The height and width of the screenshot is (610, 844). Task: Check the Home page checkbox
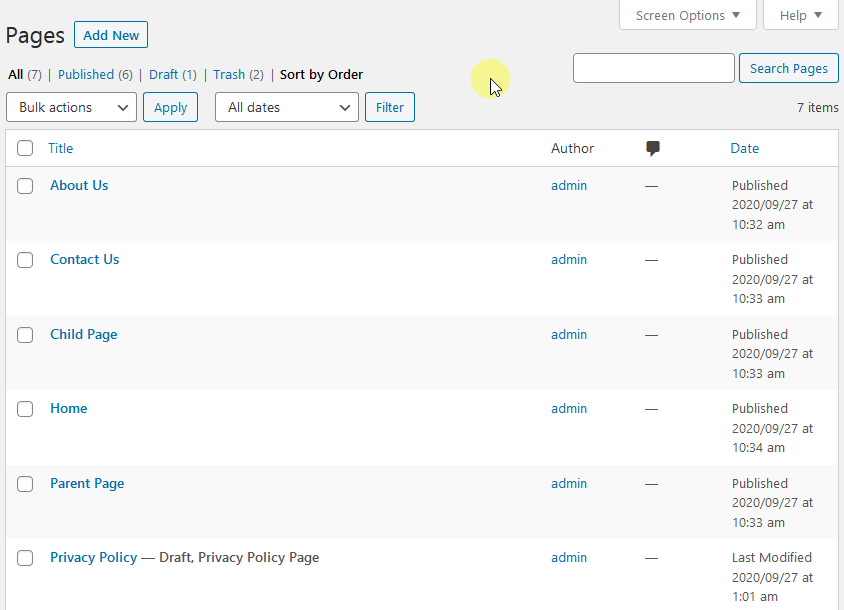tap(25, 409)
